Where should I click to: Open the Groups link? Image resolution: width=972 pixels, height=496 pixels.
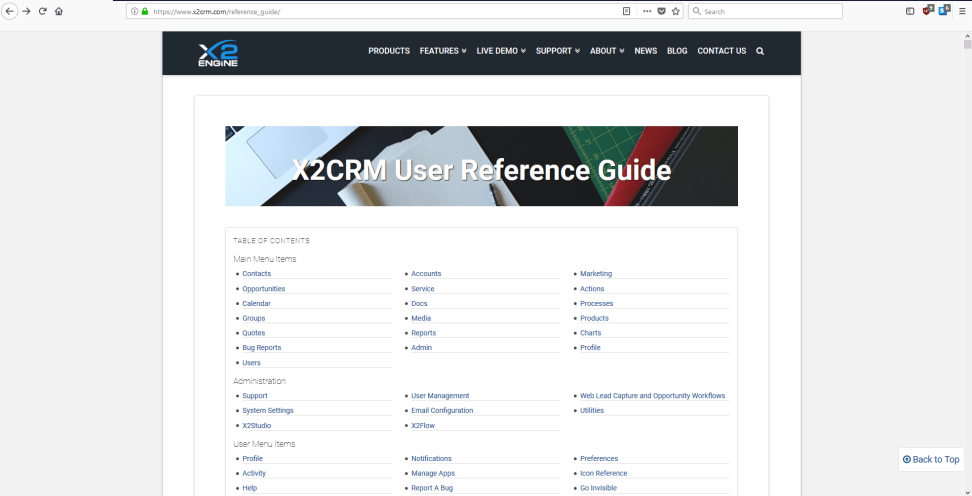(254, 318)
